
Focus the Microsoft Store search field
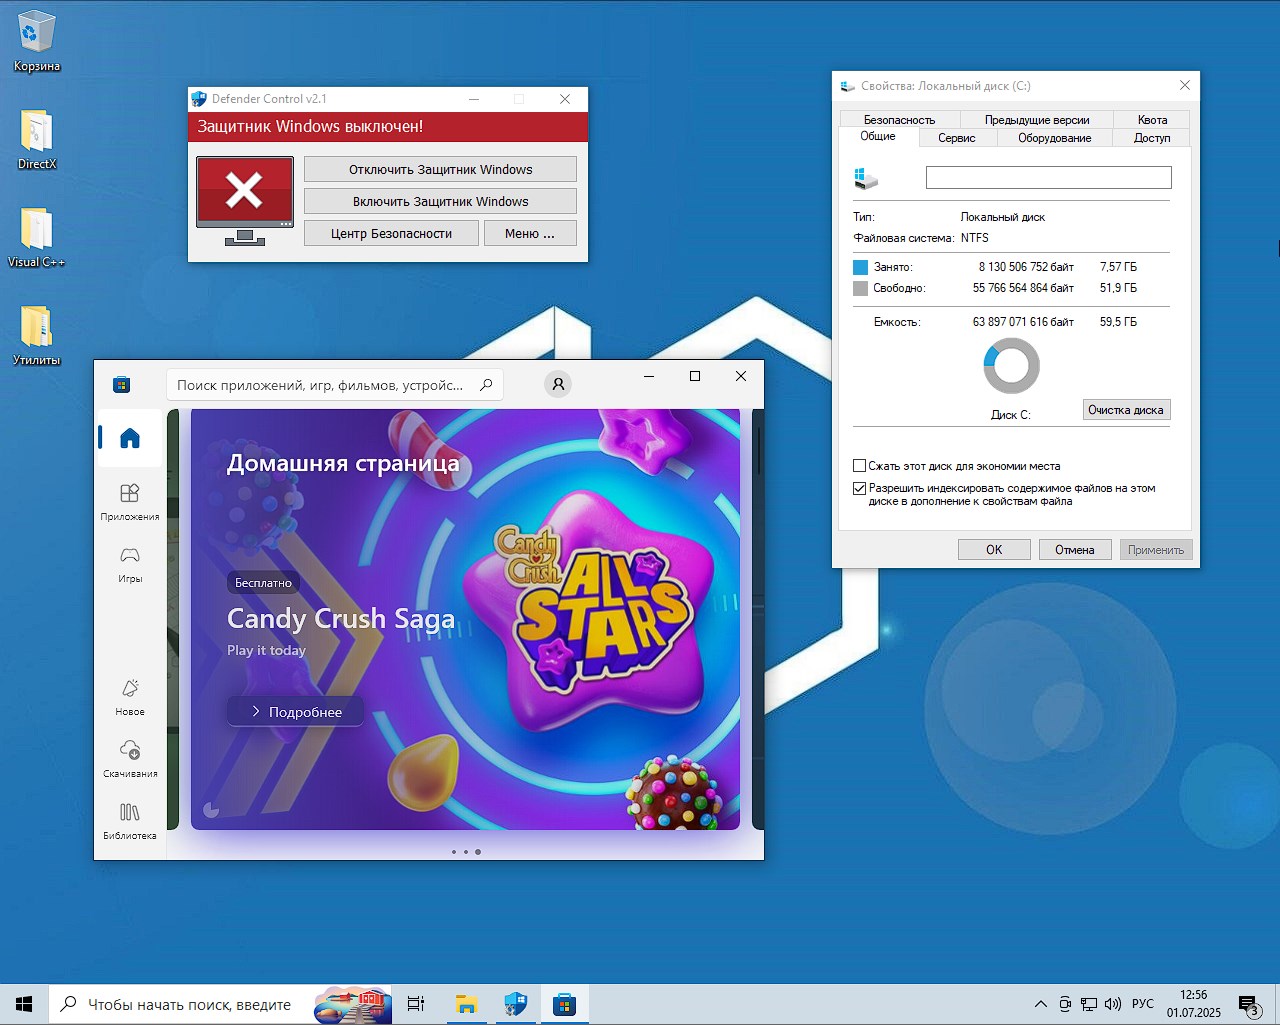(x=335, y=385)
